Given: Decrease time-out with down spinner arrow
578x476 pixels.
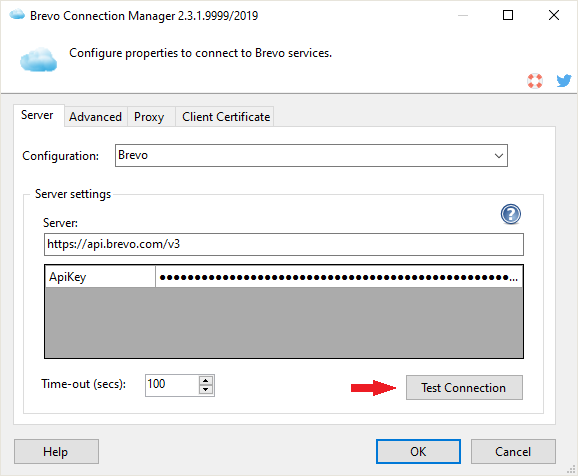Looking at the screenshot, I should [x=206, y=390].
